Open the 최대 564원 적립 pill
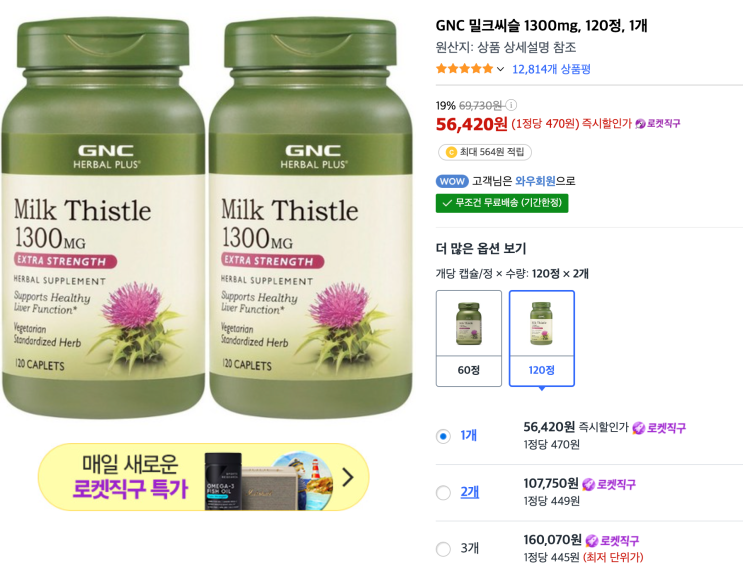The width and height of the screenshot is (743, 565). pyautogui.click(x=485, y=152)
